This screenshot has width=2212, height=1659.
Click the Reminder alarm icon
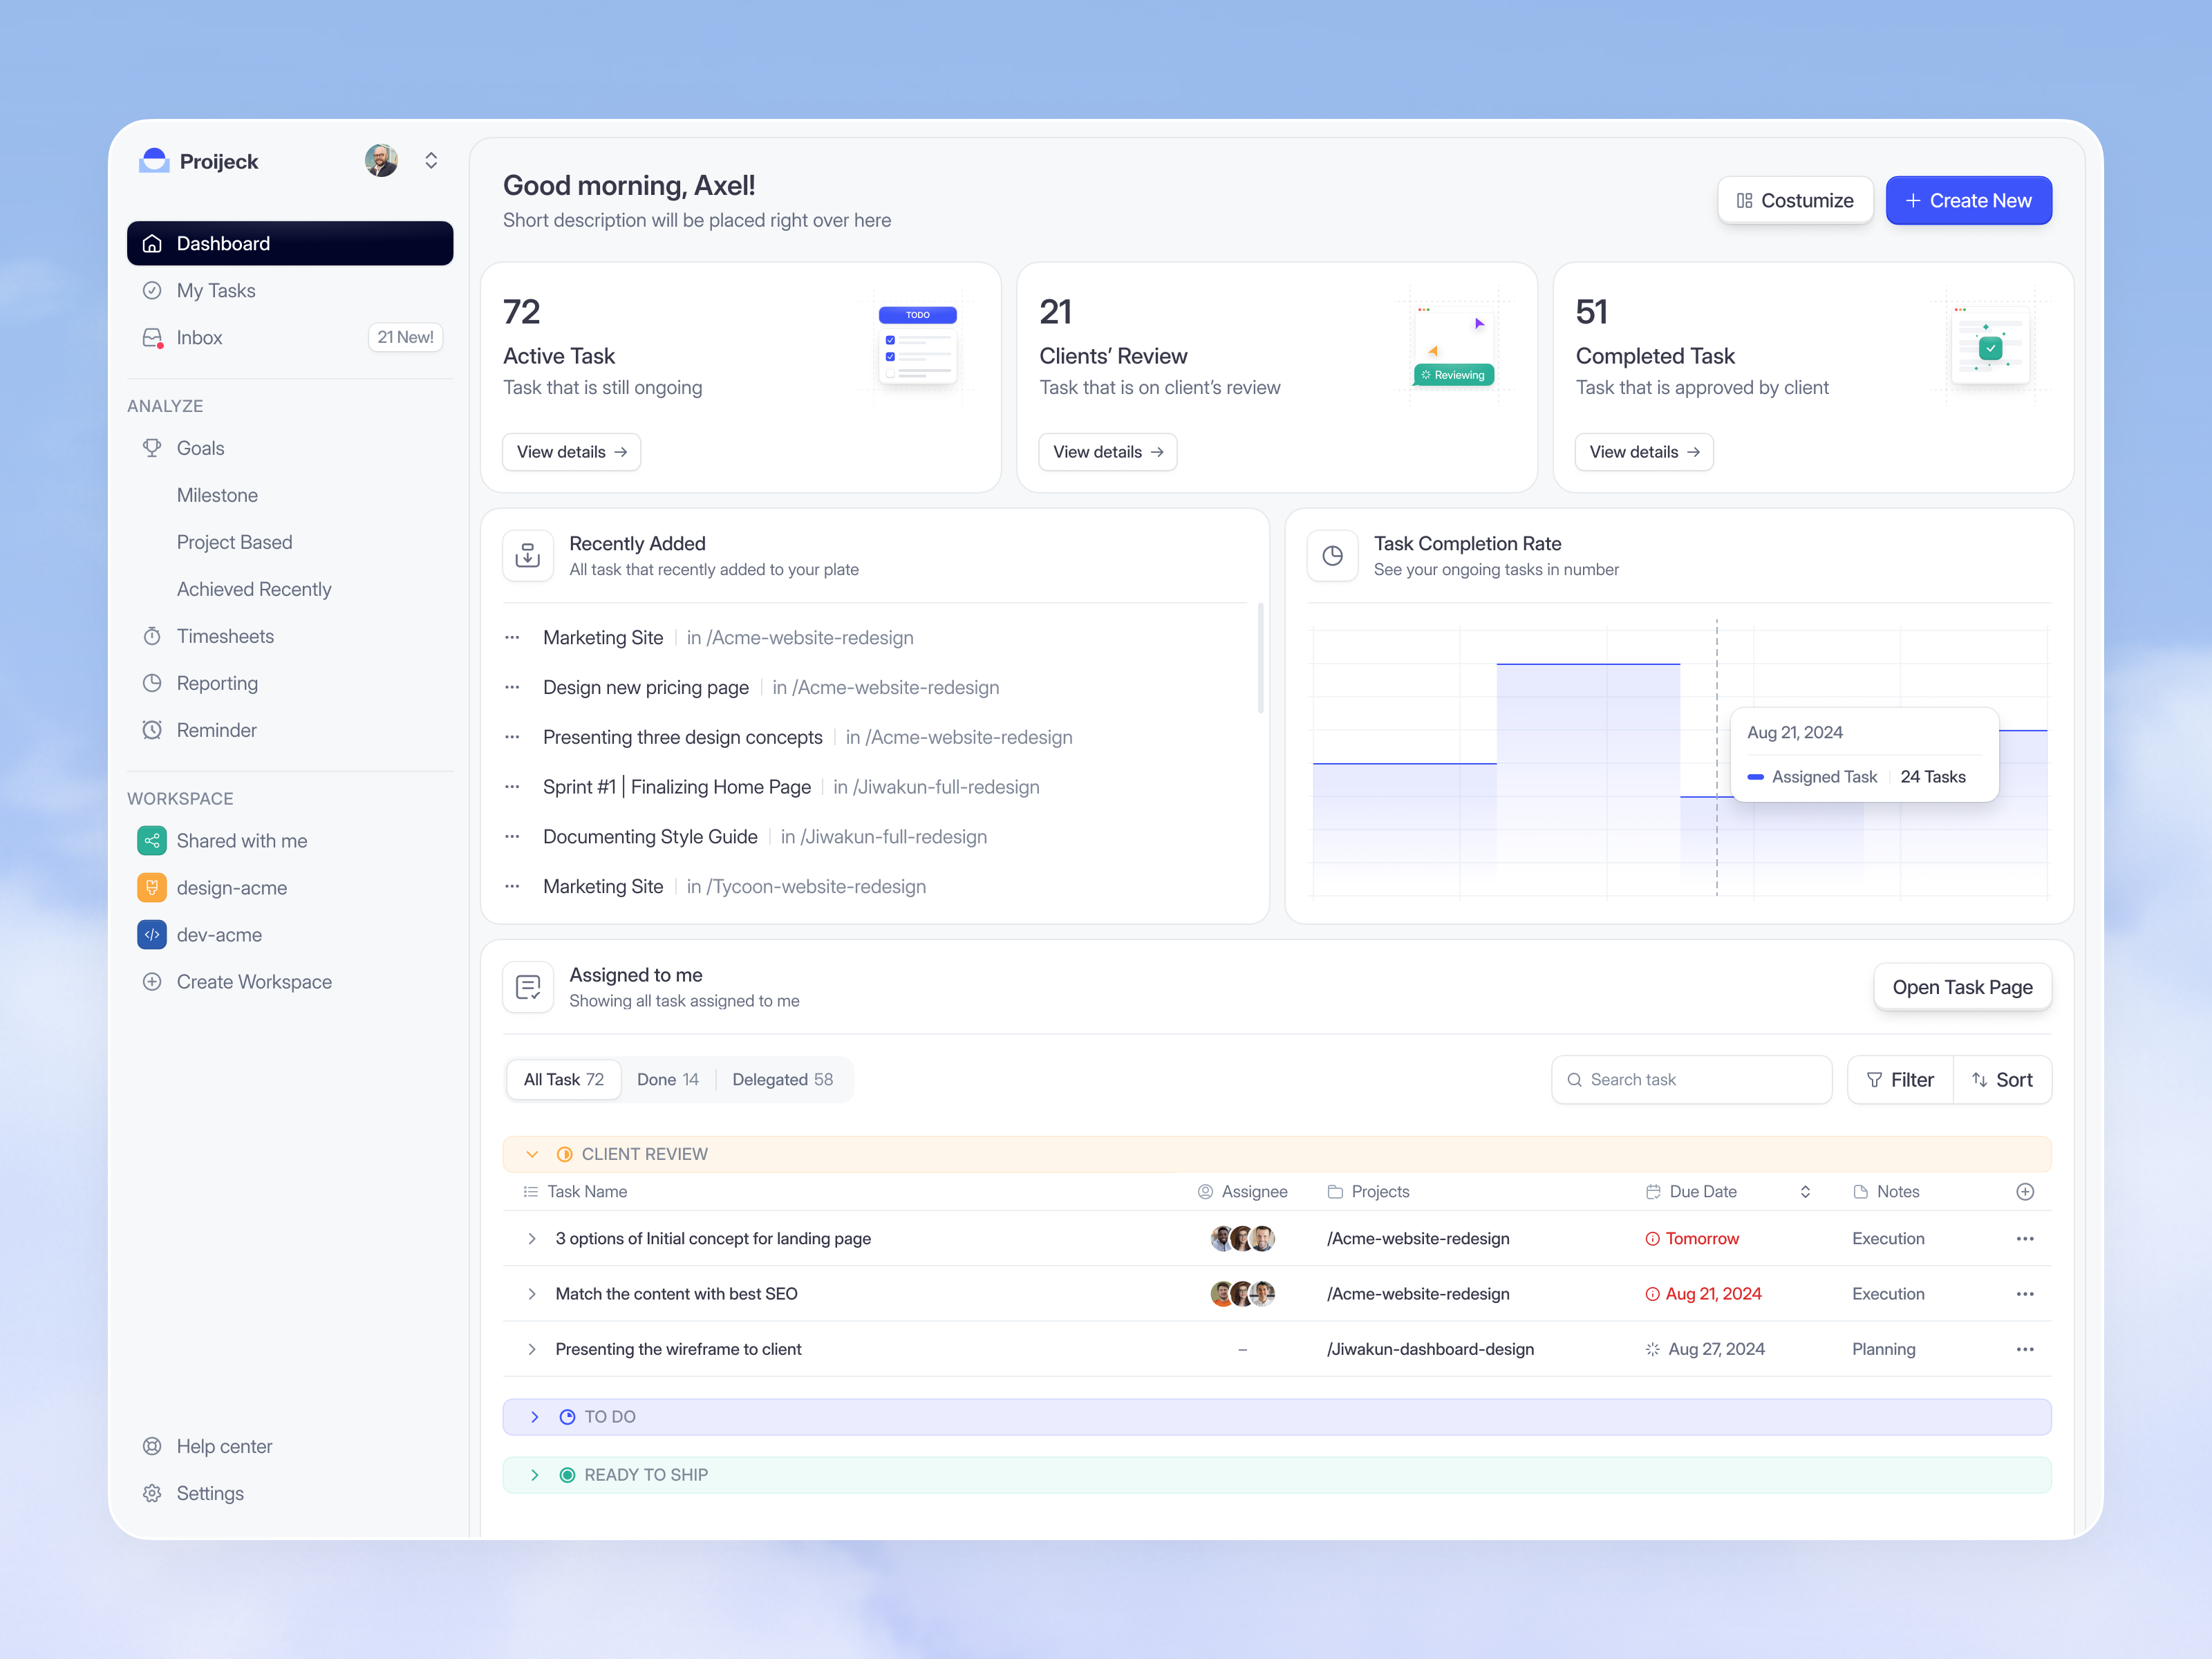click(152, 730)
